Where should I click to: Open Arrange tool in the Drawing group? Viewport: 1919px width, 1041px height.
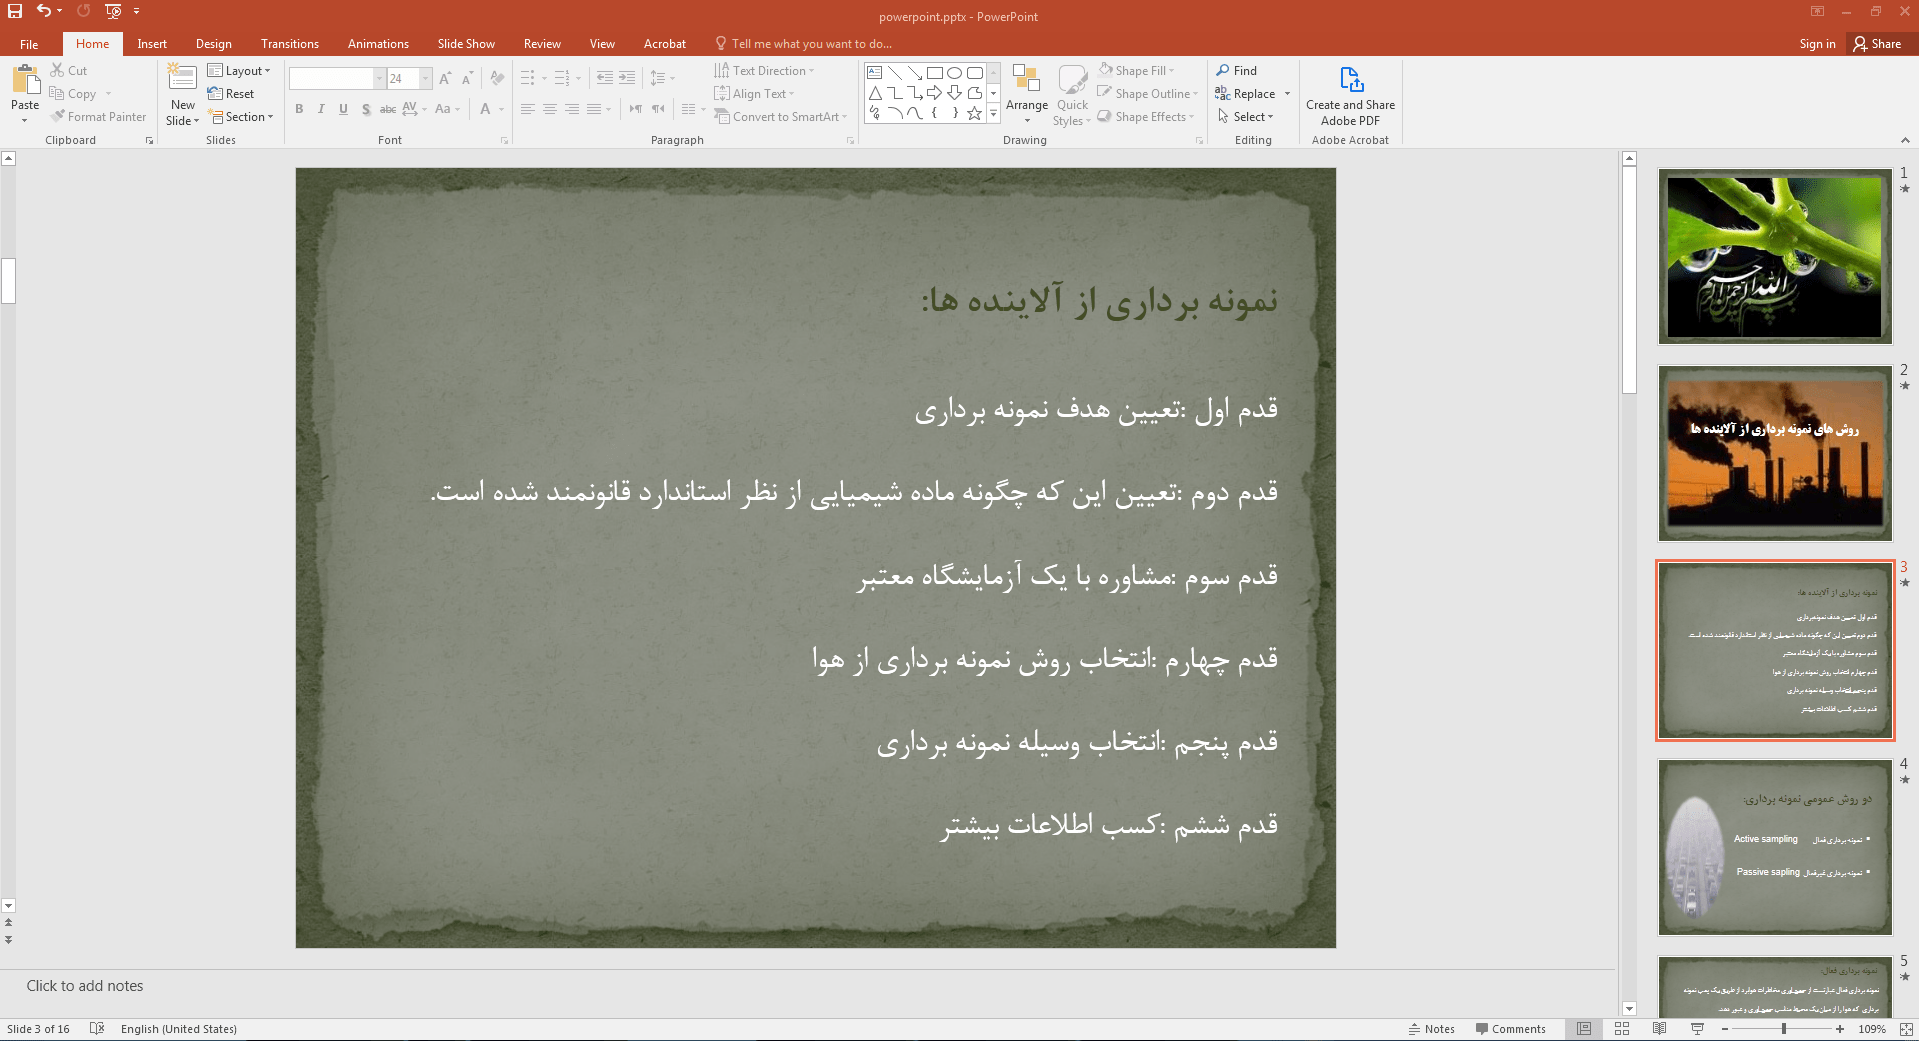(x=1026, y=82)
